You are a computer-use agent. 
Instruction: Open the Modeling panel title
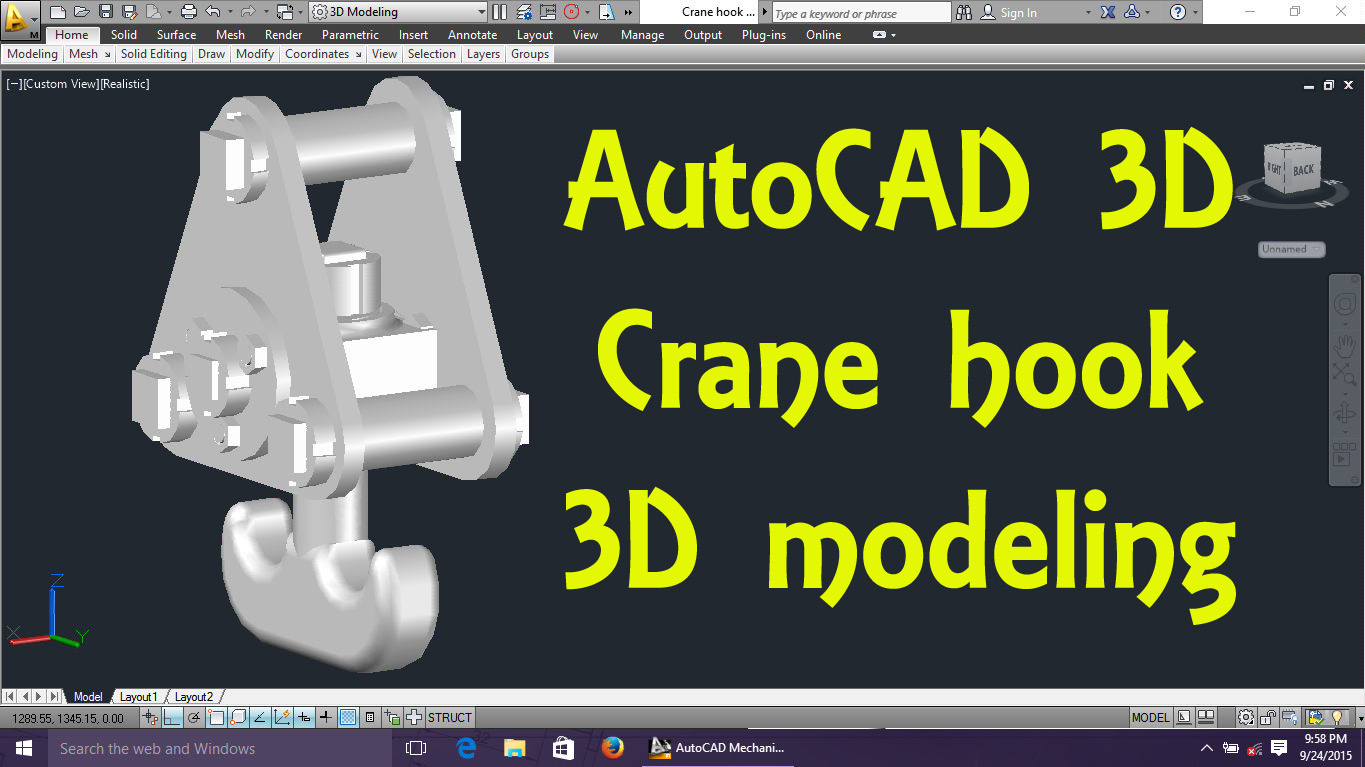click(x=32, y=54)
